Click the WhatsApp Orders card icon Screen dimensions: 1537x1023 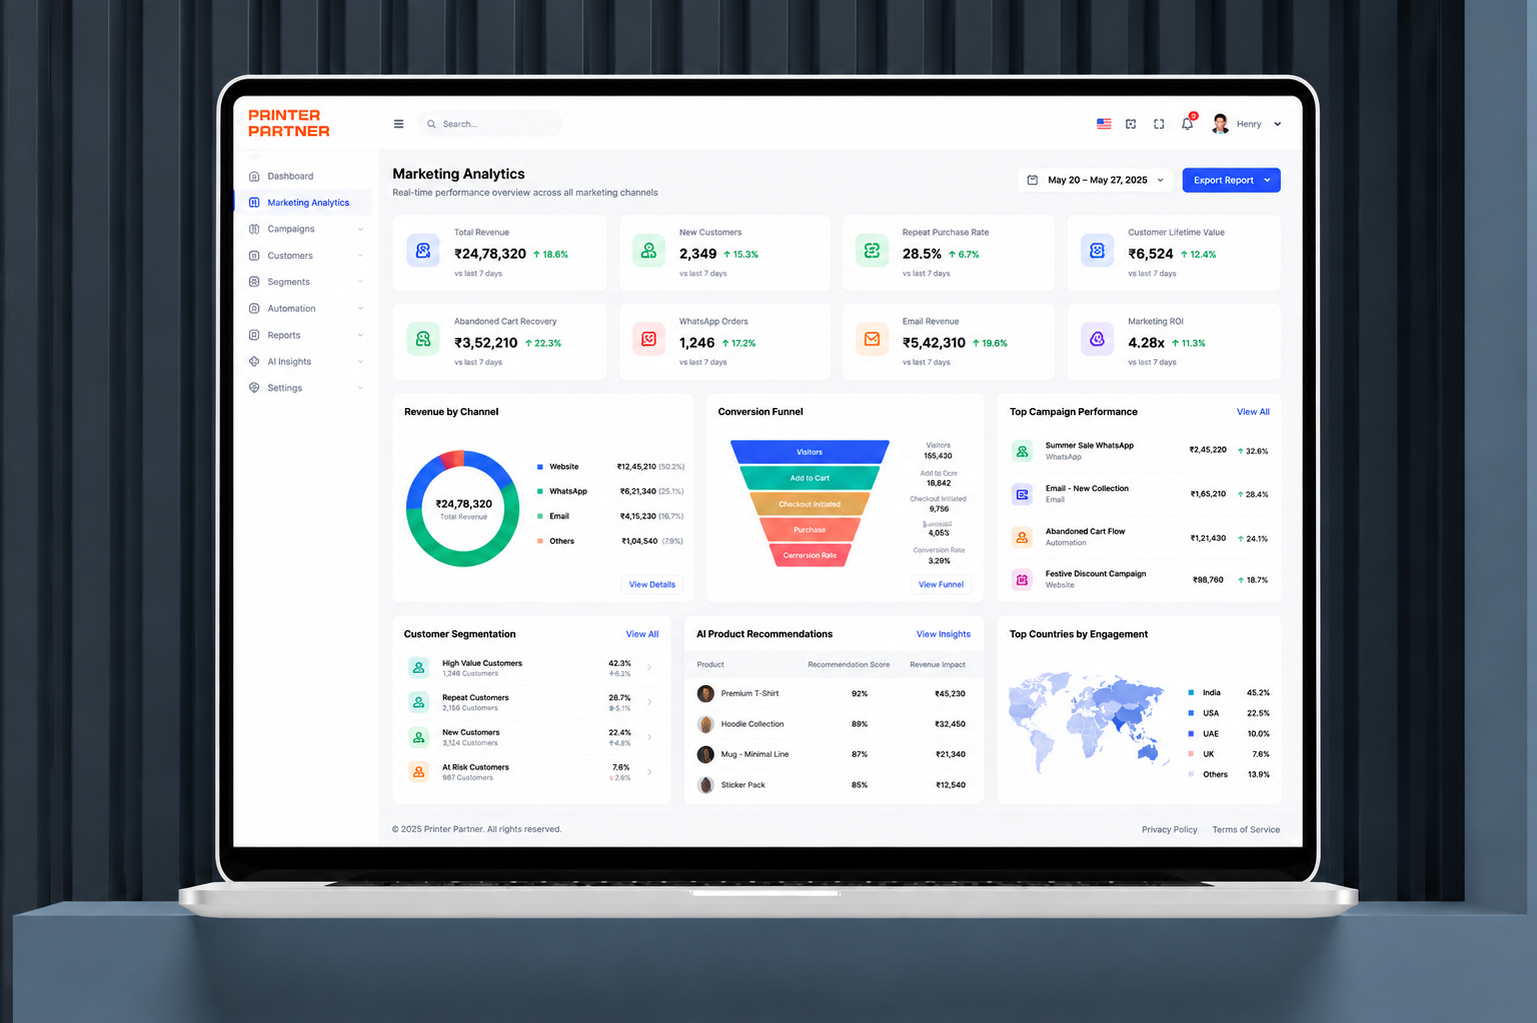click(649, 340)
